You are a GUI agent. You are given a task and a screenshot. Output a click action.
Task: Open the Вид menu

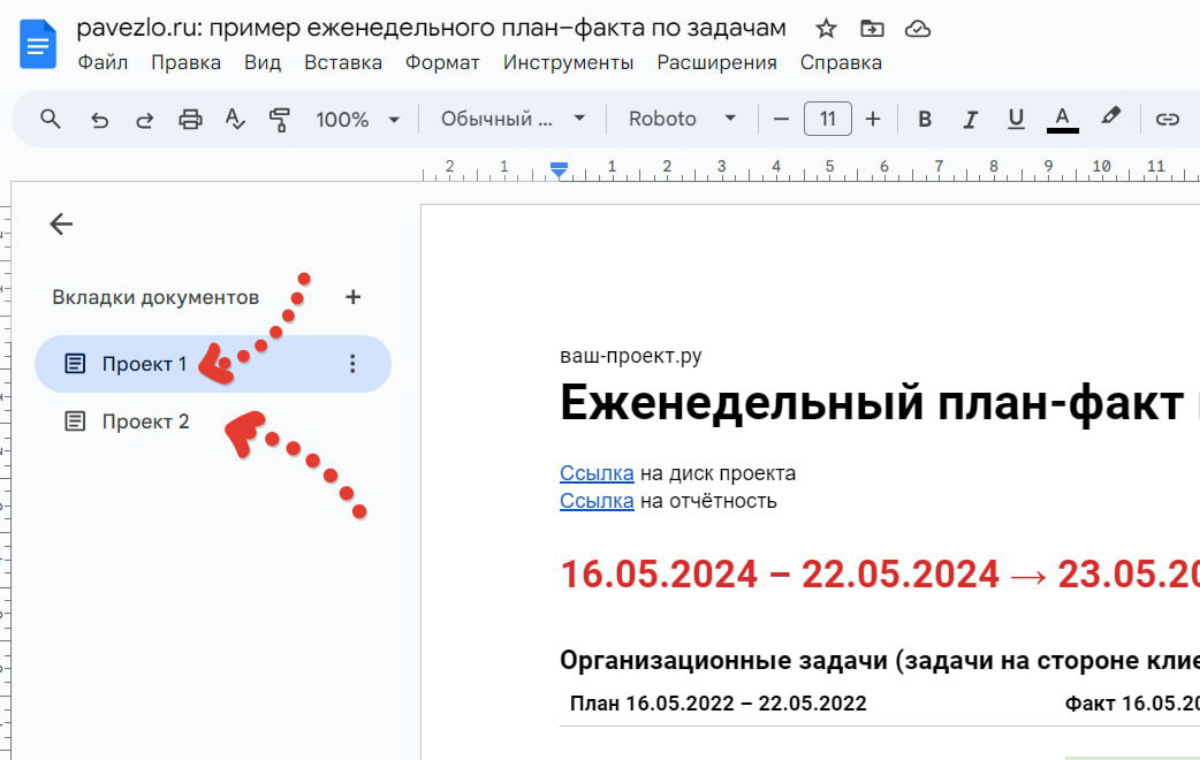click(x=262, y=62)
